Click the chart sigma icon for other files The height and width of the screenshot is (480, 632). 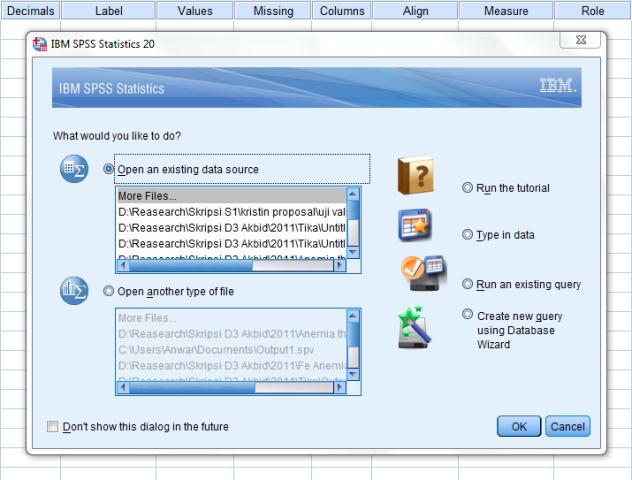click(x=74, y=291)
